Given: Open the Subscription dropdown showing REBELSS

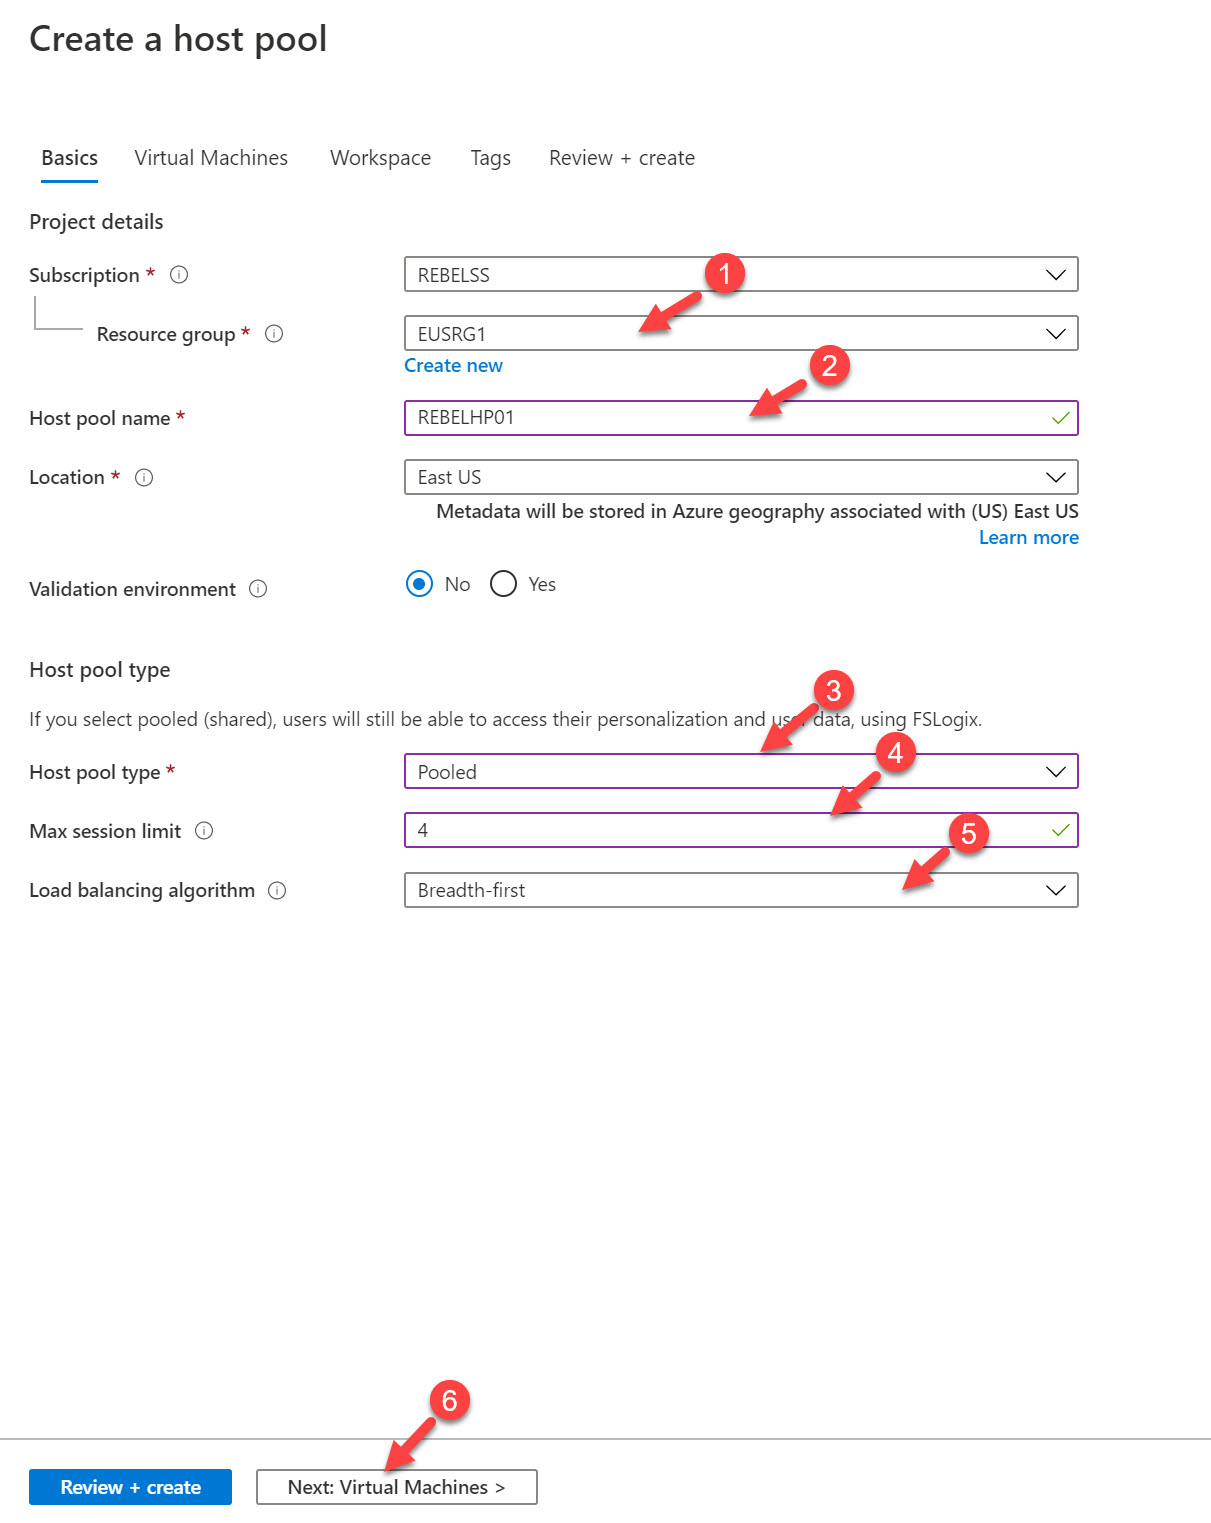Looking at the screenshot, I should (x=741, y=274).
